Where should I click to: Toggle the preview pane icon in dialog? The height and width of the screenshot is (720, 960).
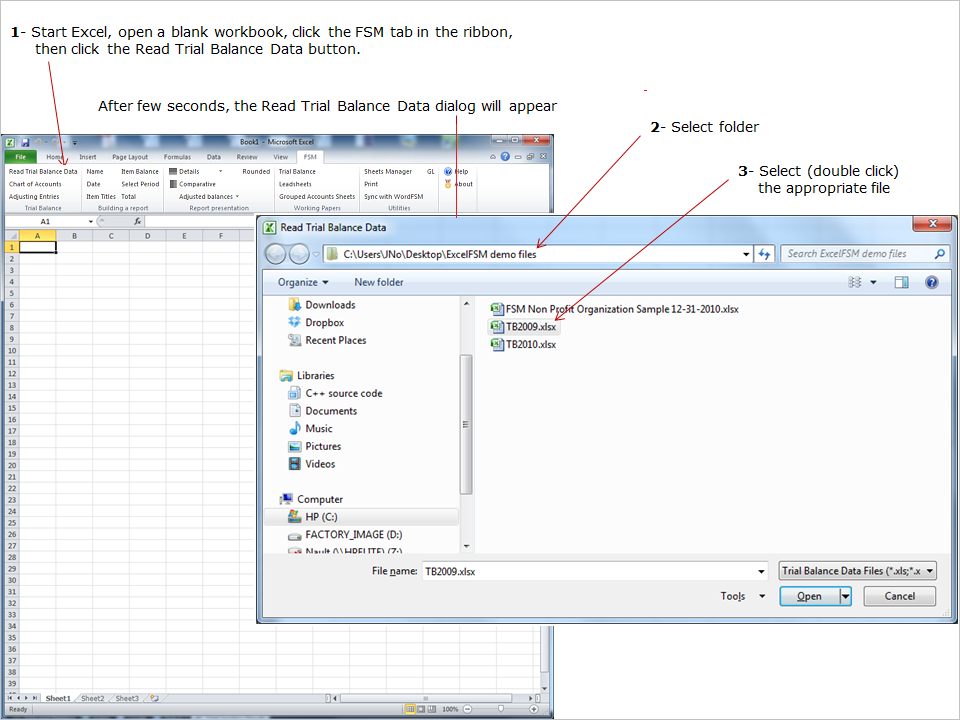click(x=901, y=283)
